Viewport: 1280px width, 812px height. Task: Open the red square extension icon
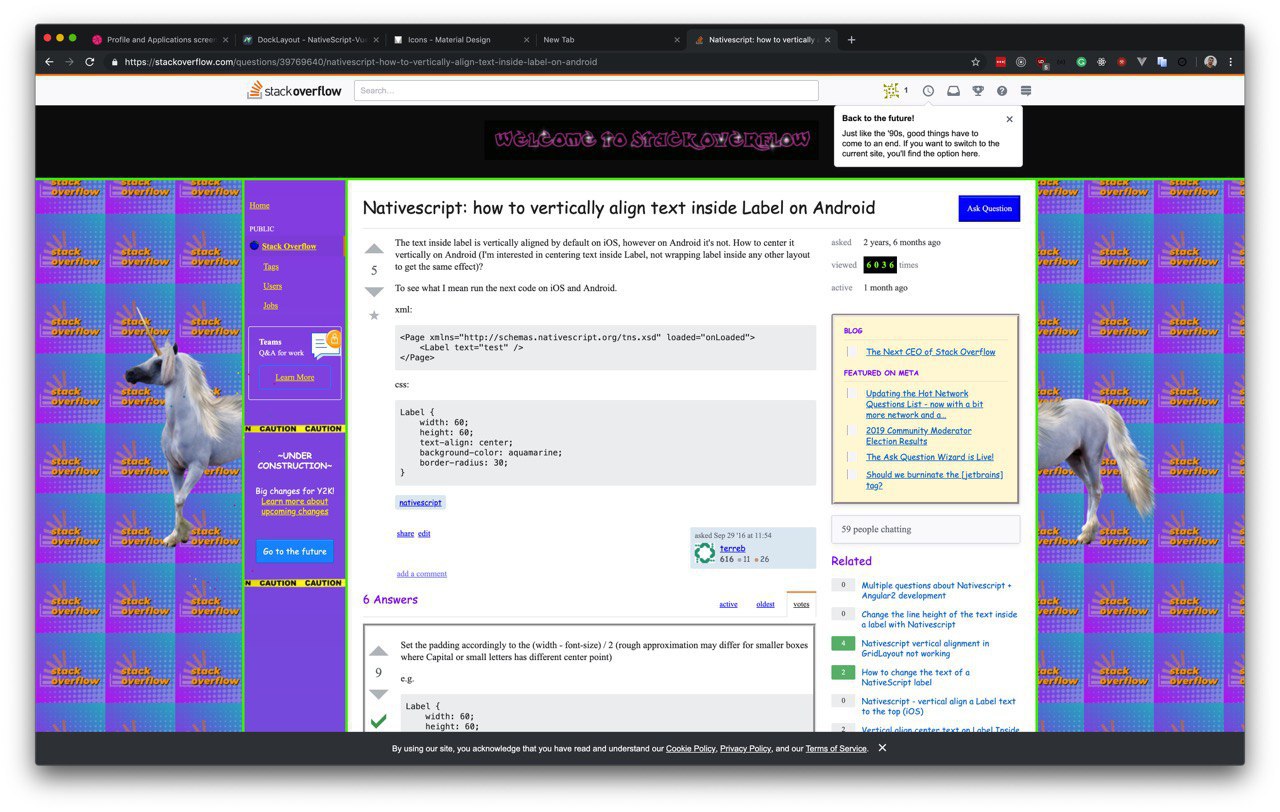1001,62
